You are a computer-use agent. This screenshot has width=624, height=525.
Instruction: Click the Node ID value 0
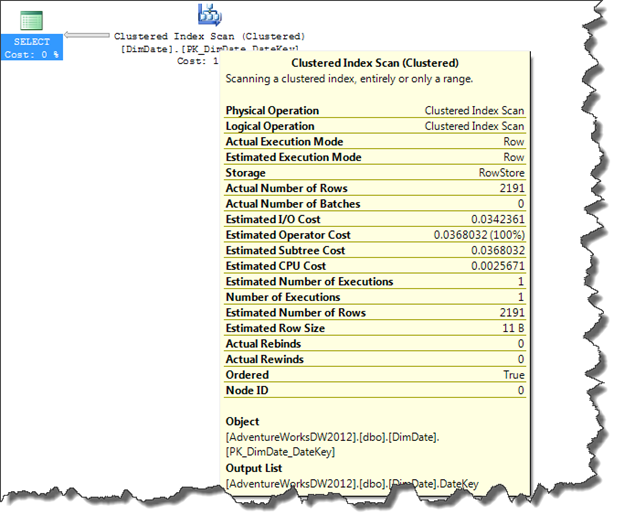pyautogui.click(x=521, y=390)
